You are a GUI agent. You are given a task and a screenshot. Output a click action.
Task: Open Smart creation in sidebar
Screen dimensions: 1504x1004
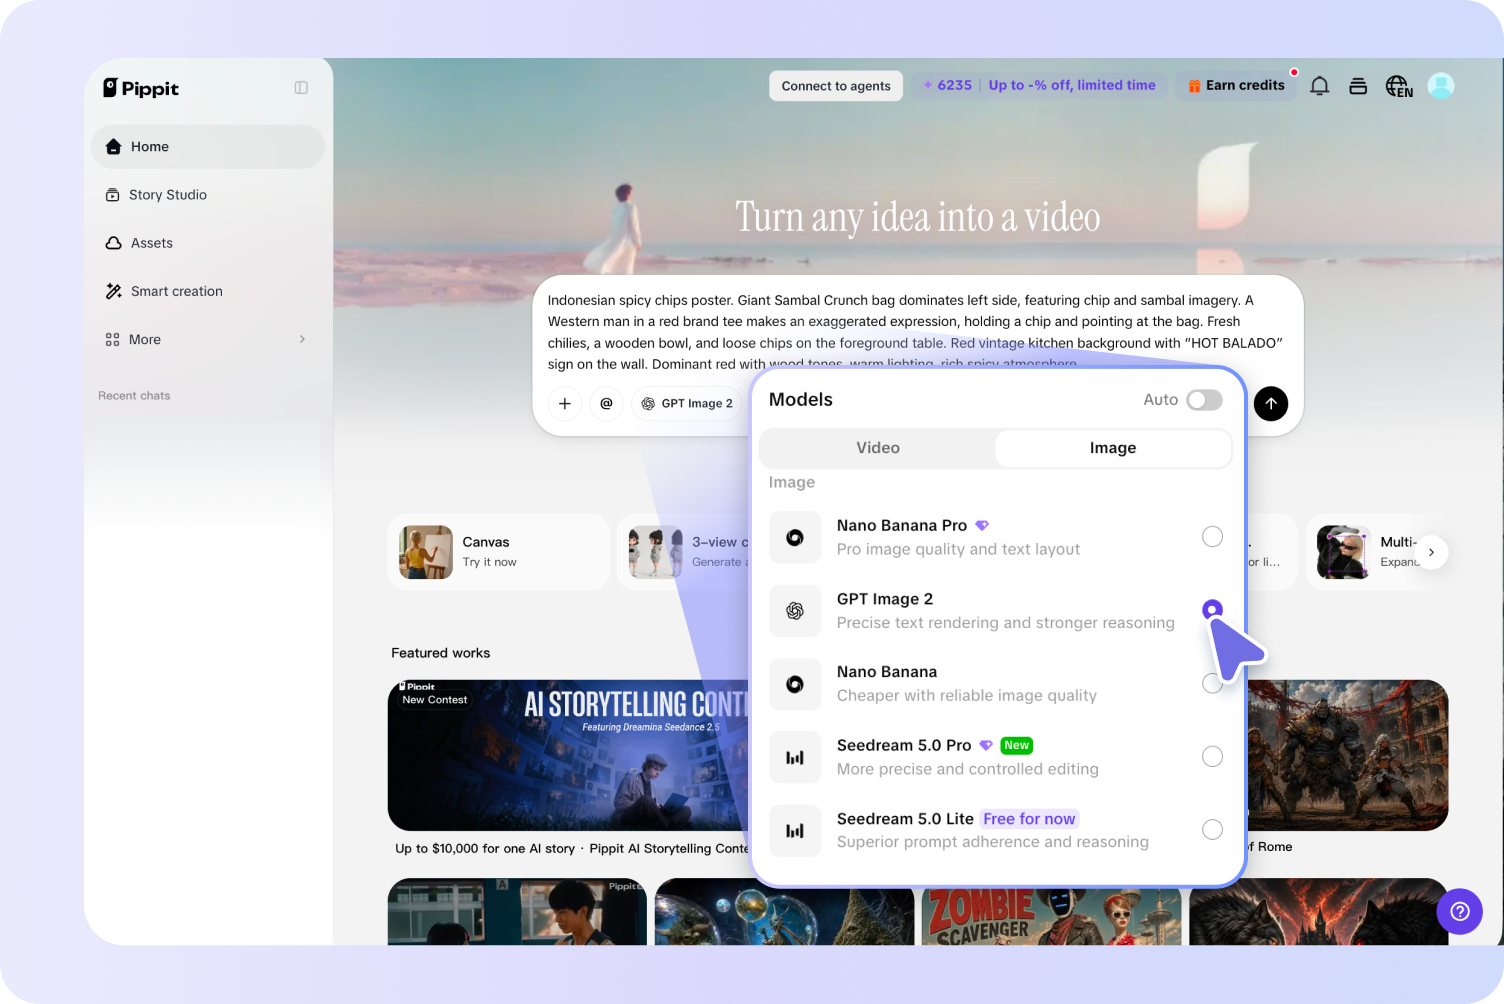tap(208, 291)
